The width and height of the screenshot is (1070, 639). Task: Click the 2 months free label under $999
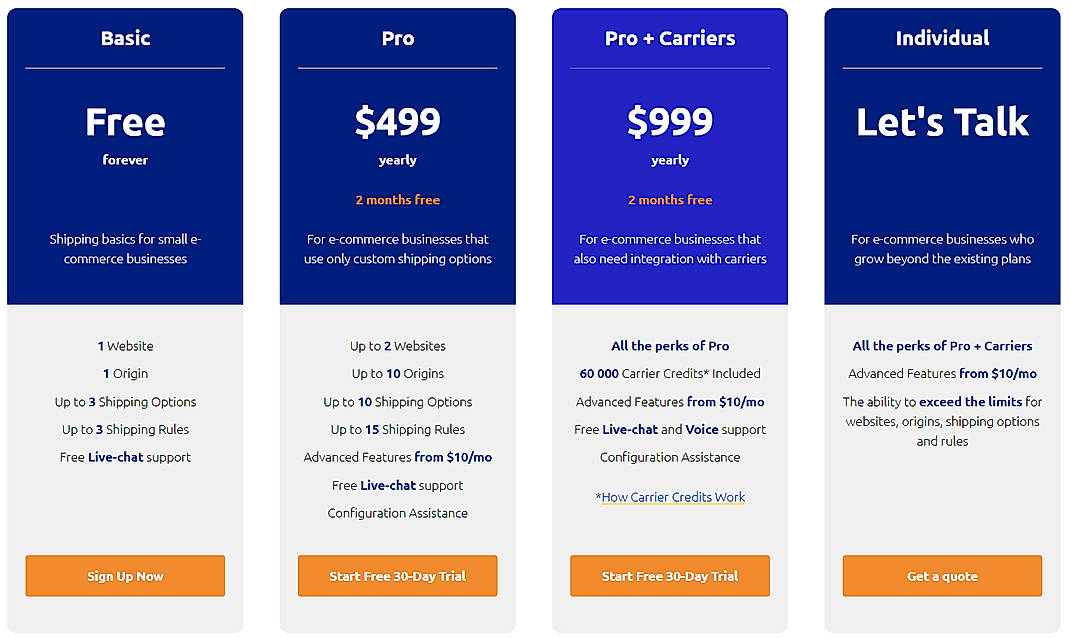669,200
